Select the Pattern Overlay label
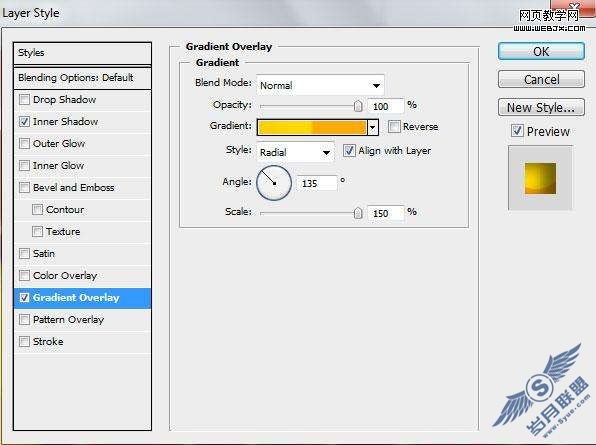 [x=68, y=320]
